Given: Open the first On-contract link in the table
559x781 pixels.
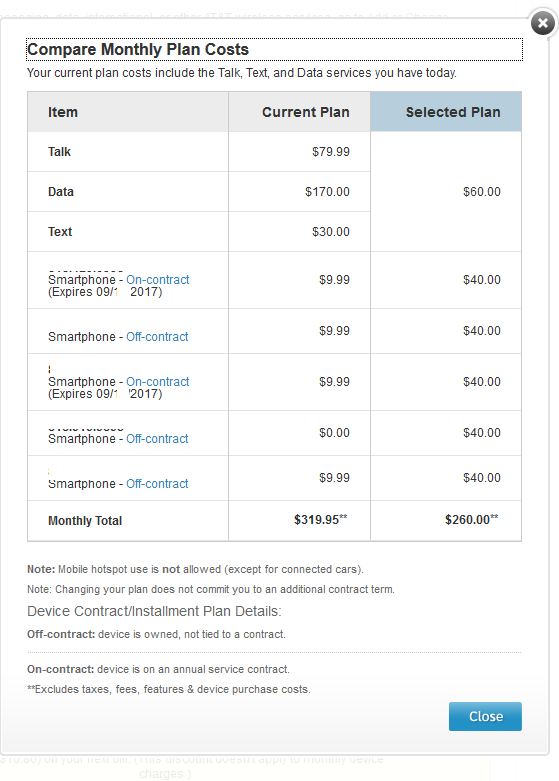Looking at the screenshot, I should [157, 279].
